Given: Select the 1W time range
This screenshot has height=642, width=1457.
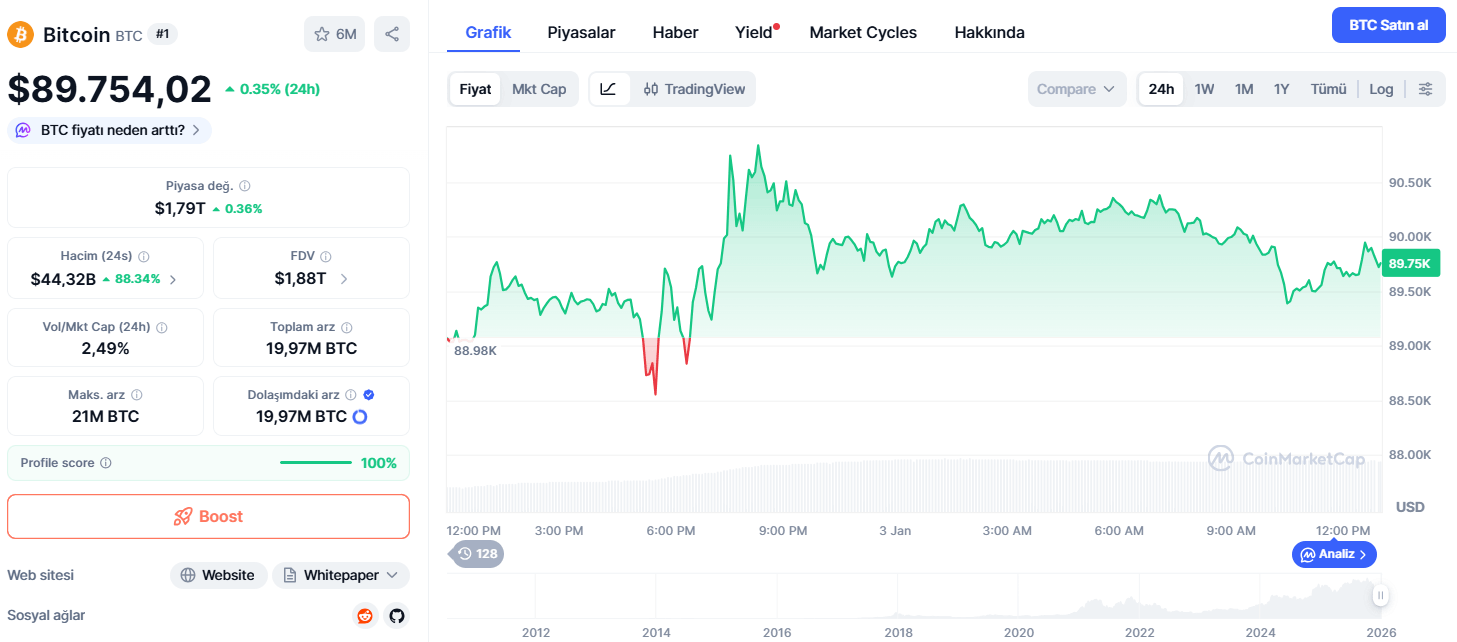Looking at the screenshot, I should (x=1204, y=89).
